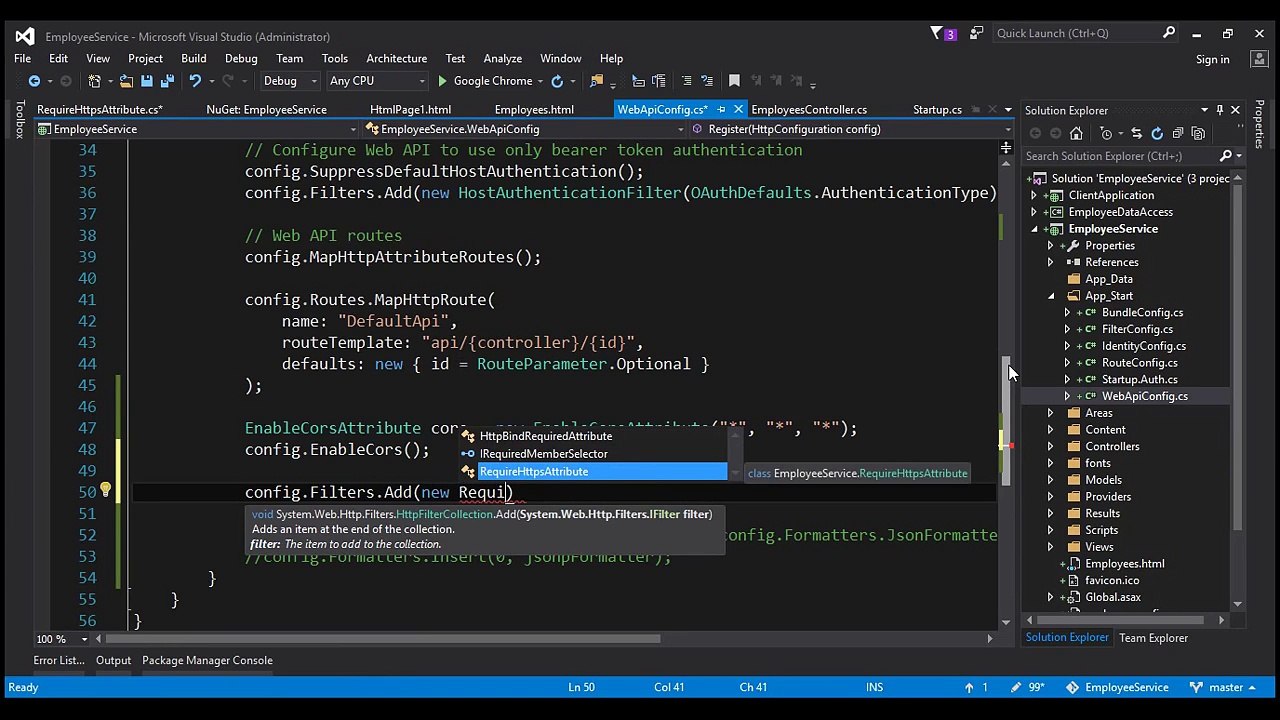The image size is (1280, 720).
Task: Expand the EmployeeDataAccess project node
Action: tap(1034, 212)
